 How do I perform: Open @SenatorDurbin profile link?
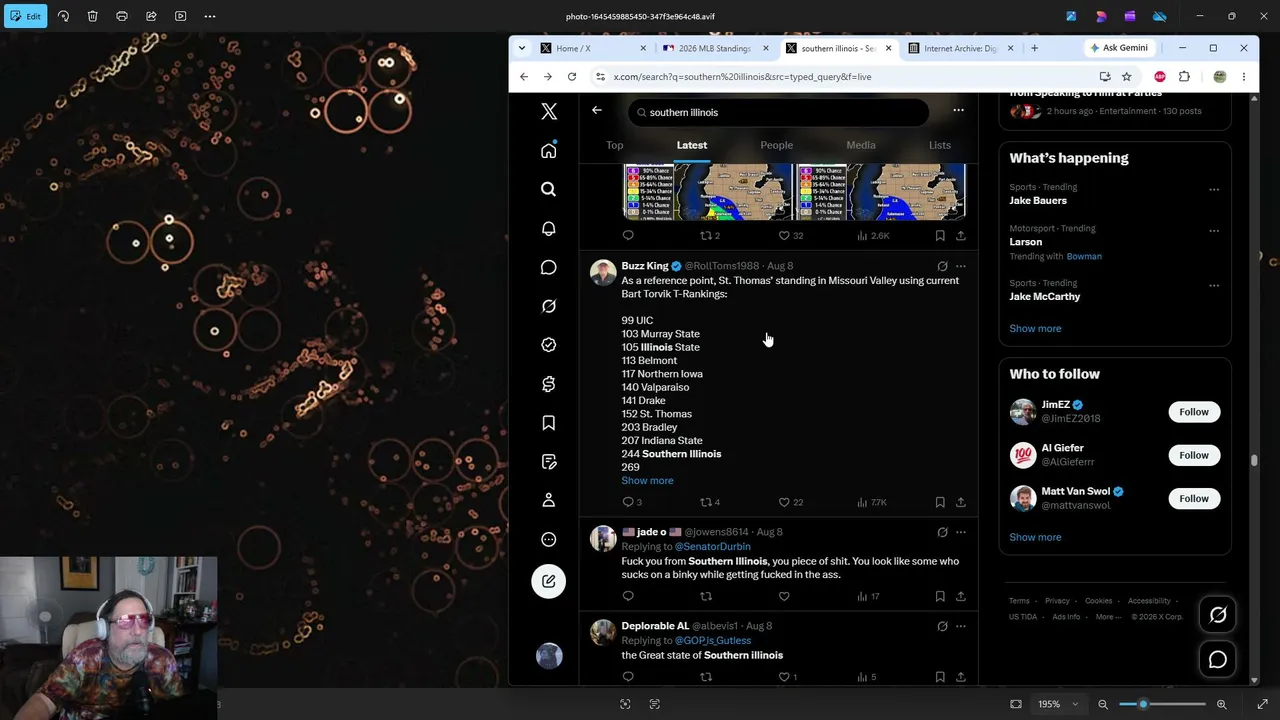point(712,547)
